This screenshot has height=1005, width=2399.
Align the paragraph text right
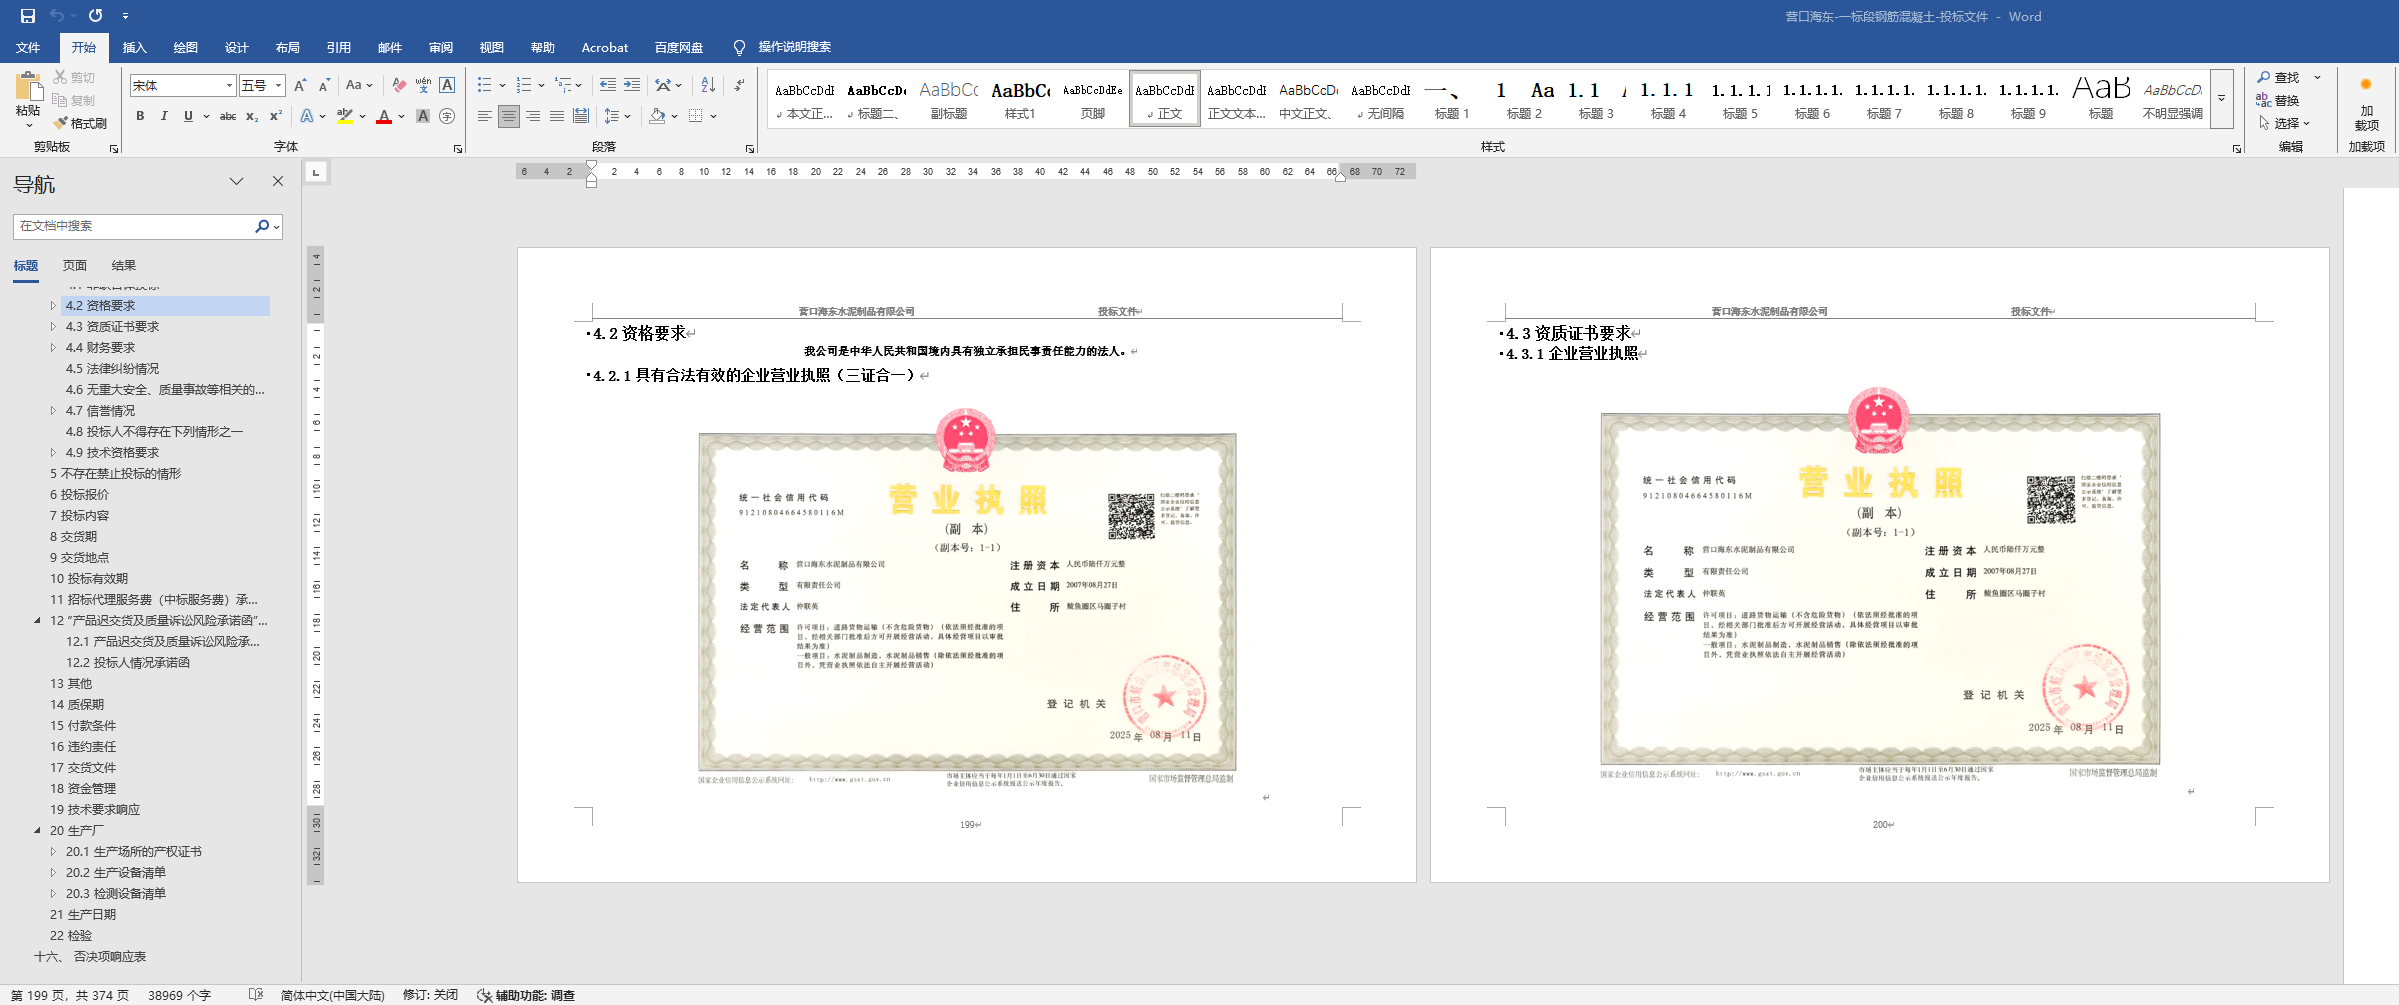(x=533, y=116)
